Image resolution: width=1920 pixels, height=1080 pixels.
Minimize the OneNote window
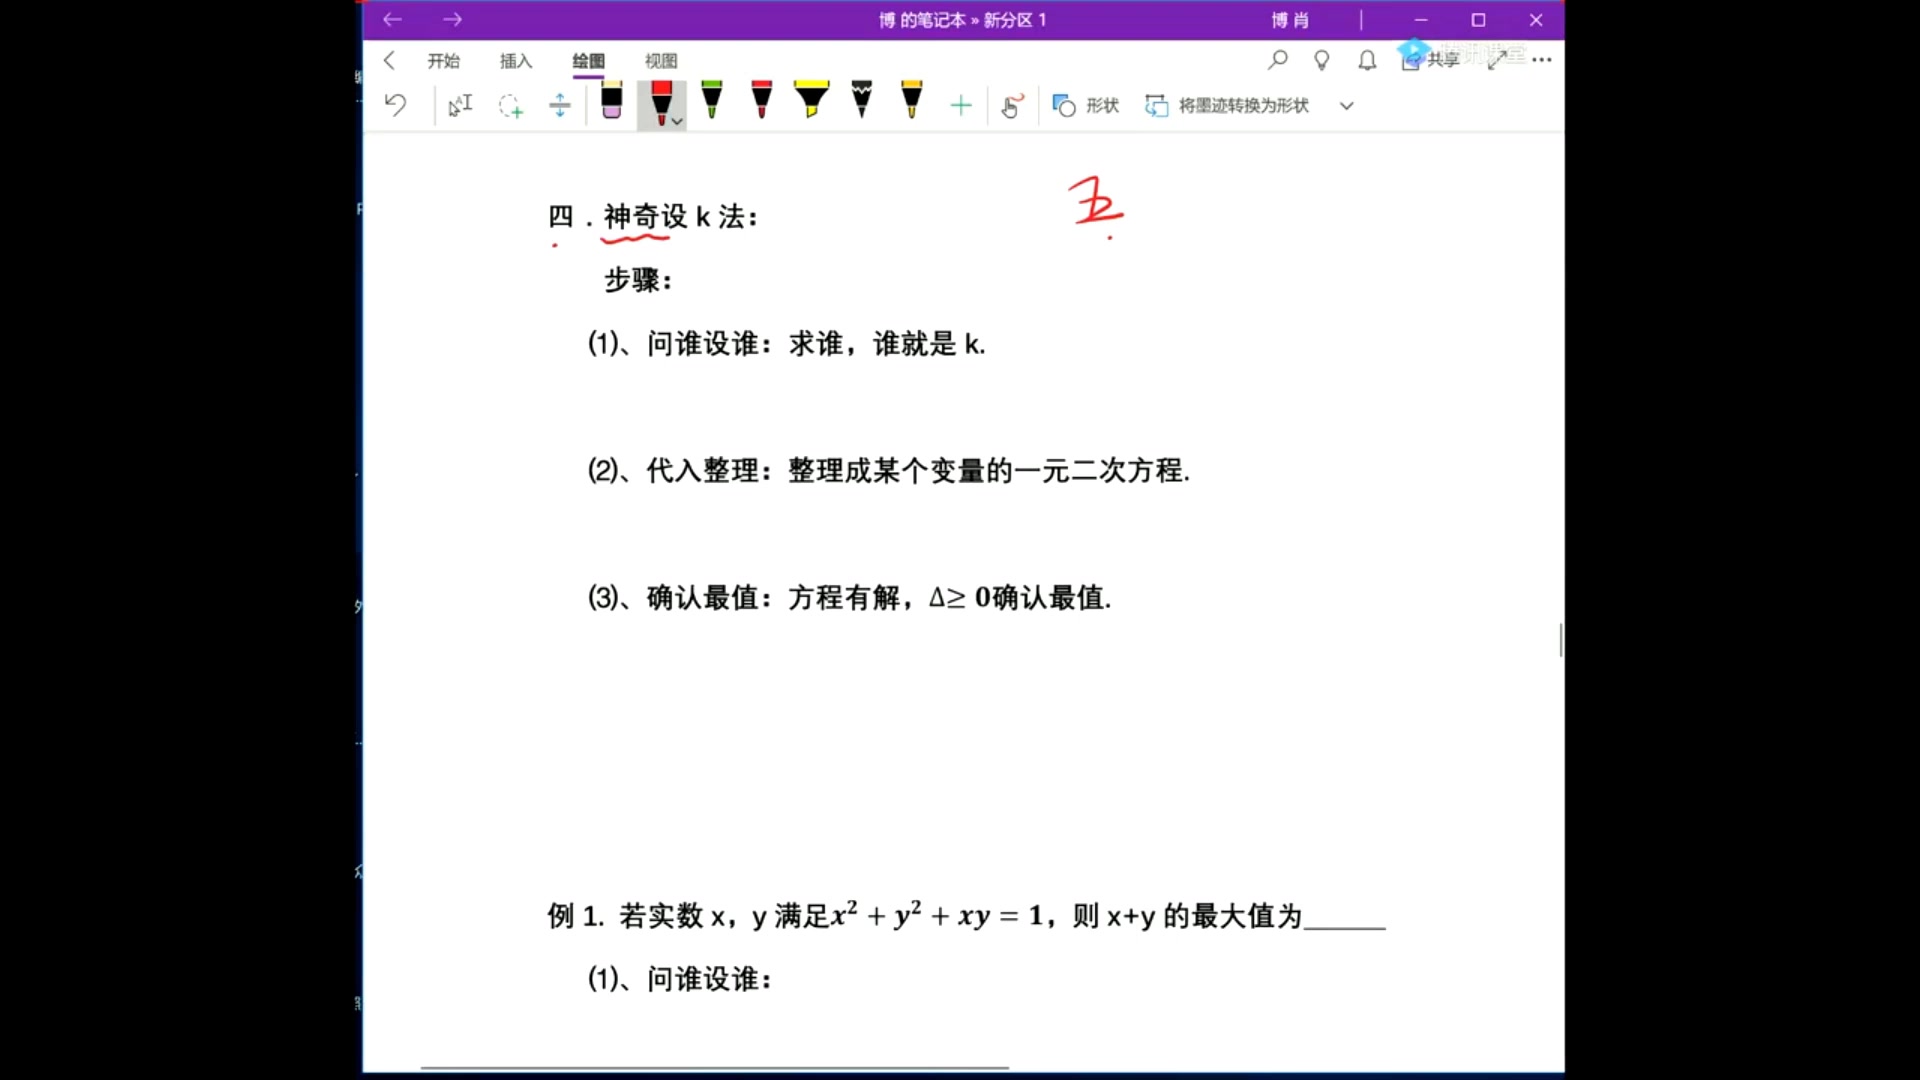tap(1421, 20)
